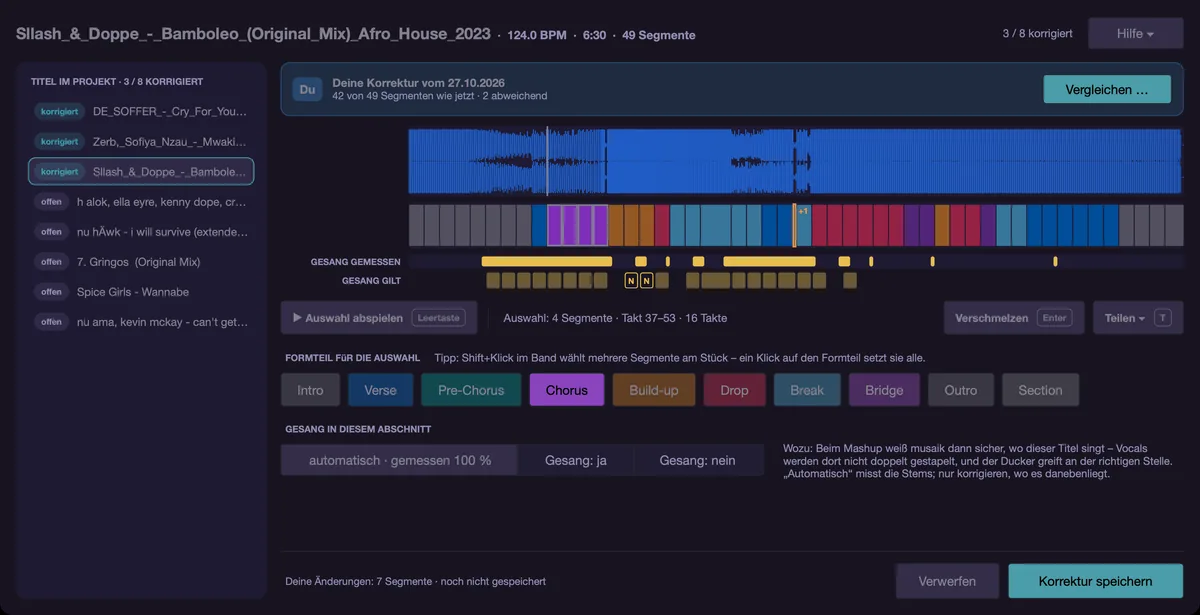Click "Deine Korrektur vom 27.10.2026" heading

419,82
